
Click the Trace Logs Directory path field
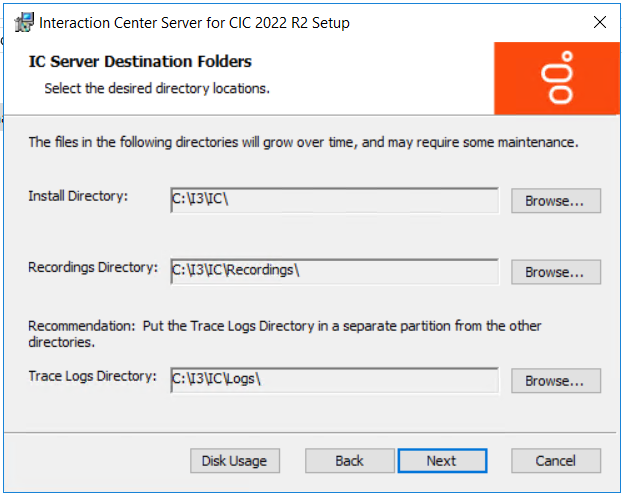[x=334, y=381]
